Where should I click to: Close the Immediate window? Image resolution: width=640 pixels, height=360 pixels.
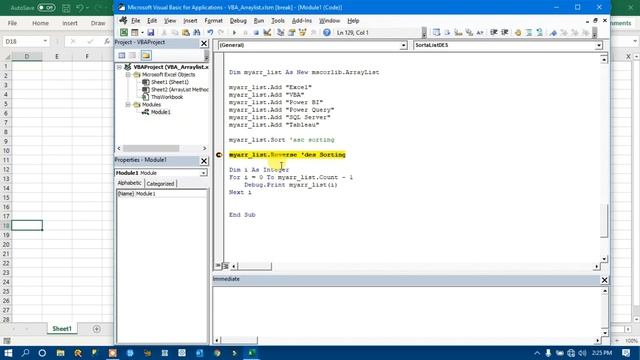coord(604,280)
